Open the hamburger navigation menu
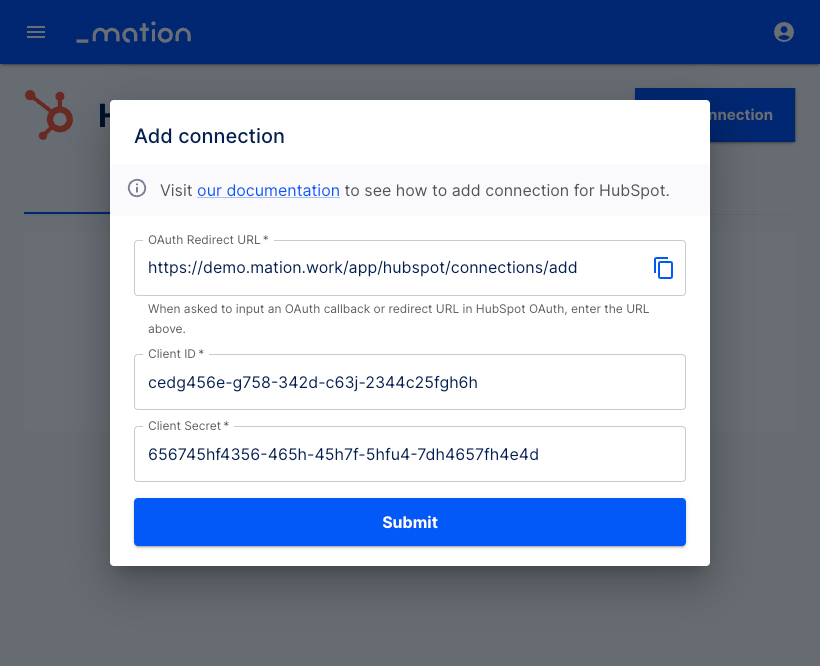Viewport: 820px width, 666px height. click(36, 32)
